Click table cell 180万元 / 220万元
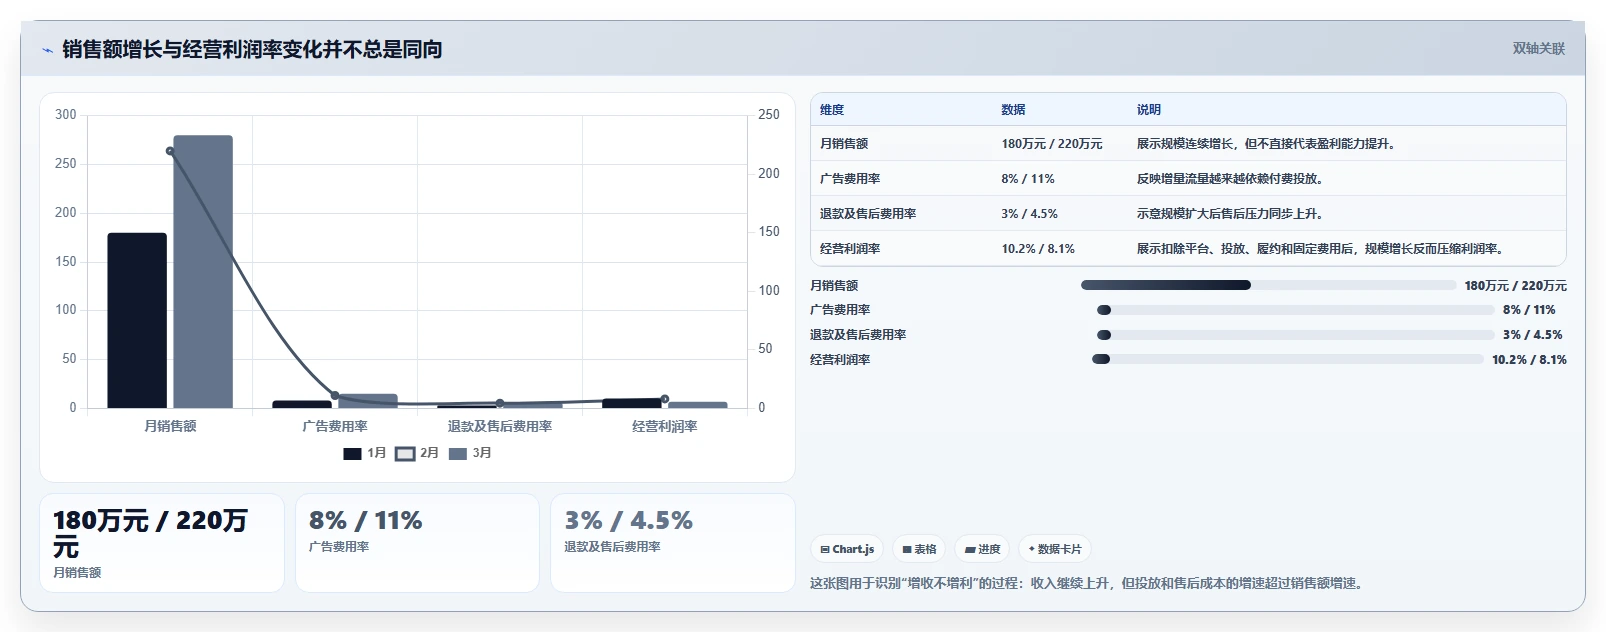The width and height of the screenshot is (1606, 632). pos(1052,144)
